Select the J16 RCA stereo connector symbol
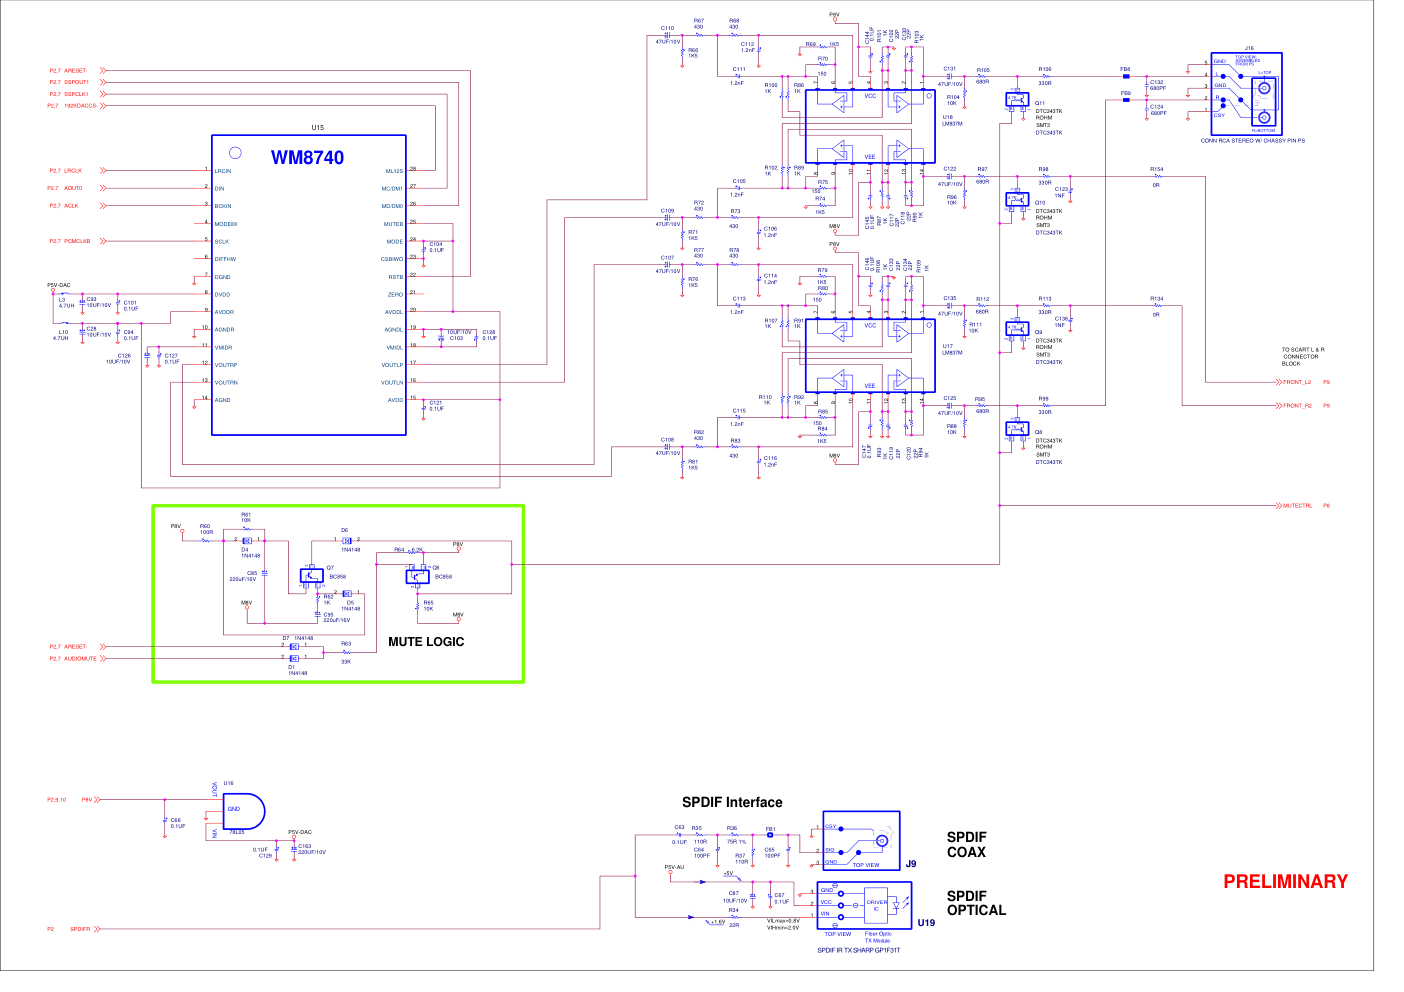This screenshot has height=992, width=1404. coord(1245,94)
